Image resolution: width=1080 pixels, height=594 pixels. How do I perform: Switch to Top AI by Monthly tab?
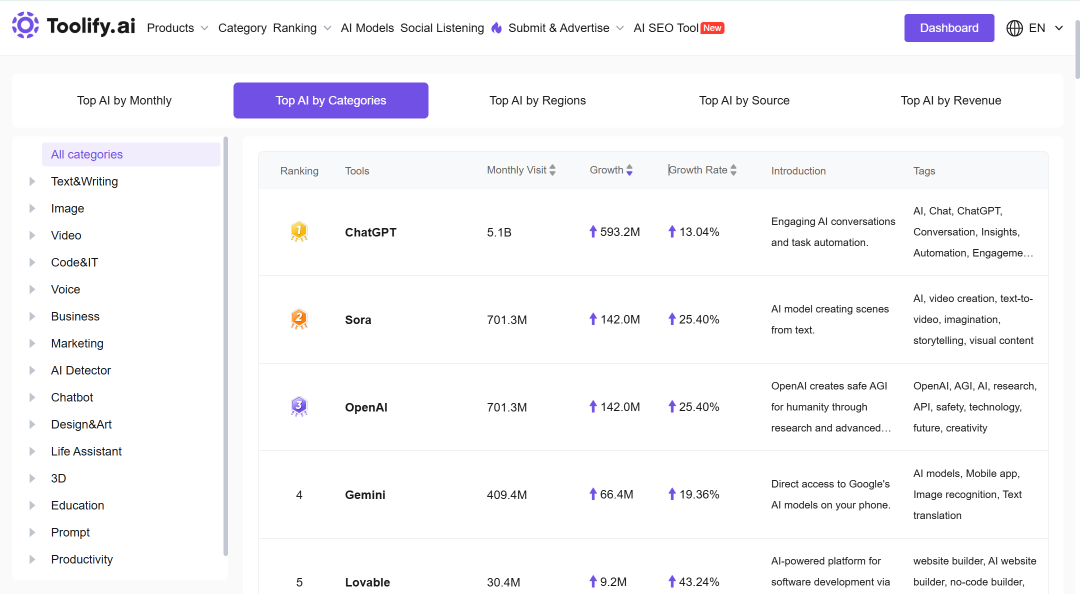click(124, 101)
